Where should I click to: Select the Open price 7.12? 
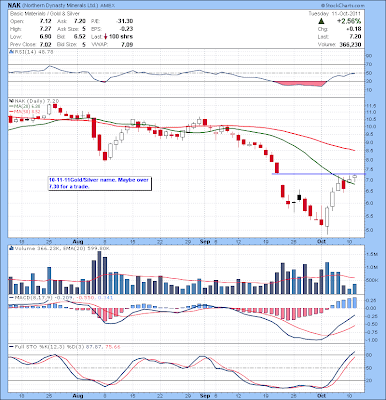coord(46,21)
